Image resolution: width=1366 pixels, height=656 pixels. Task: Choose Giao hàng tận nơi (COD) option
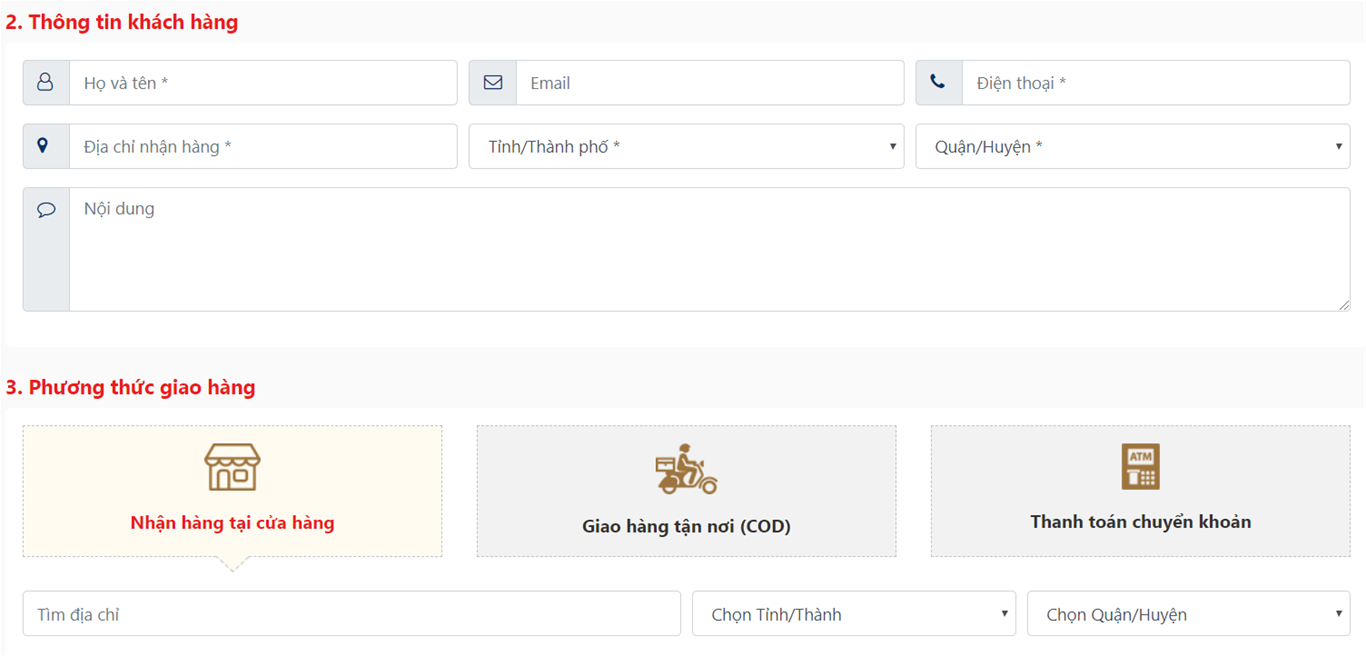(x=686, y=526)
